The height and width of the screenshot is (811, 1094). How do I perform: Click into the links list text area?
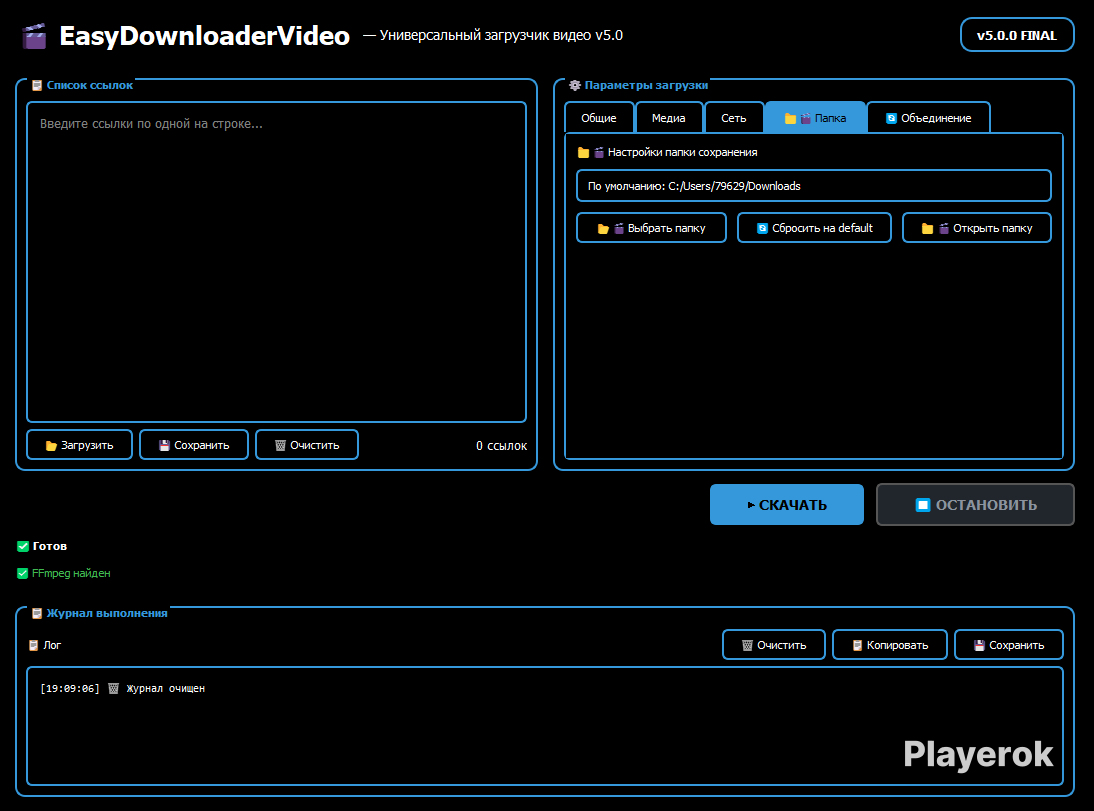276,262
